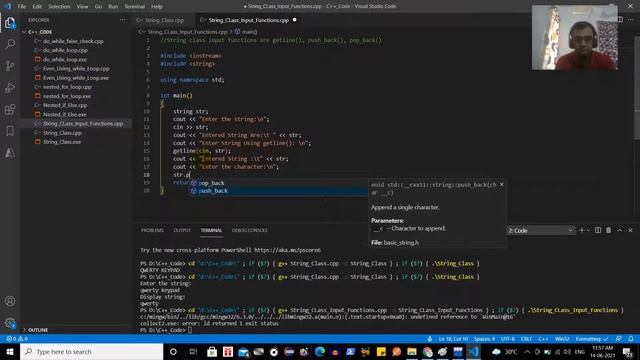Open the View menu
The width and height of the screenshot is (640, 360).
82,6
